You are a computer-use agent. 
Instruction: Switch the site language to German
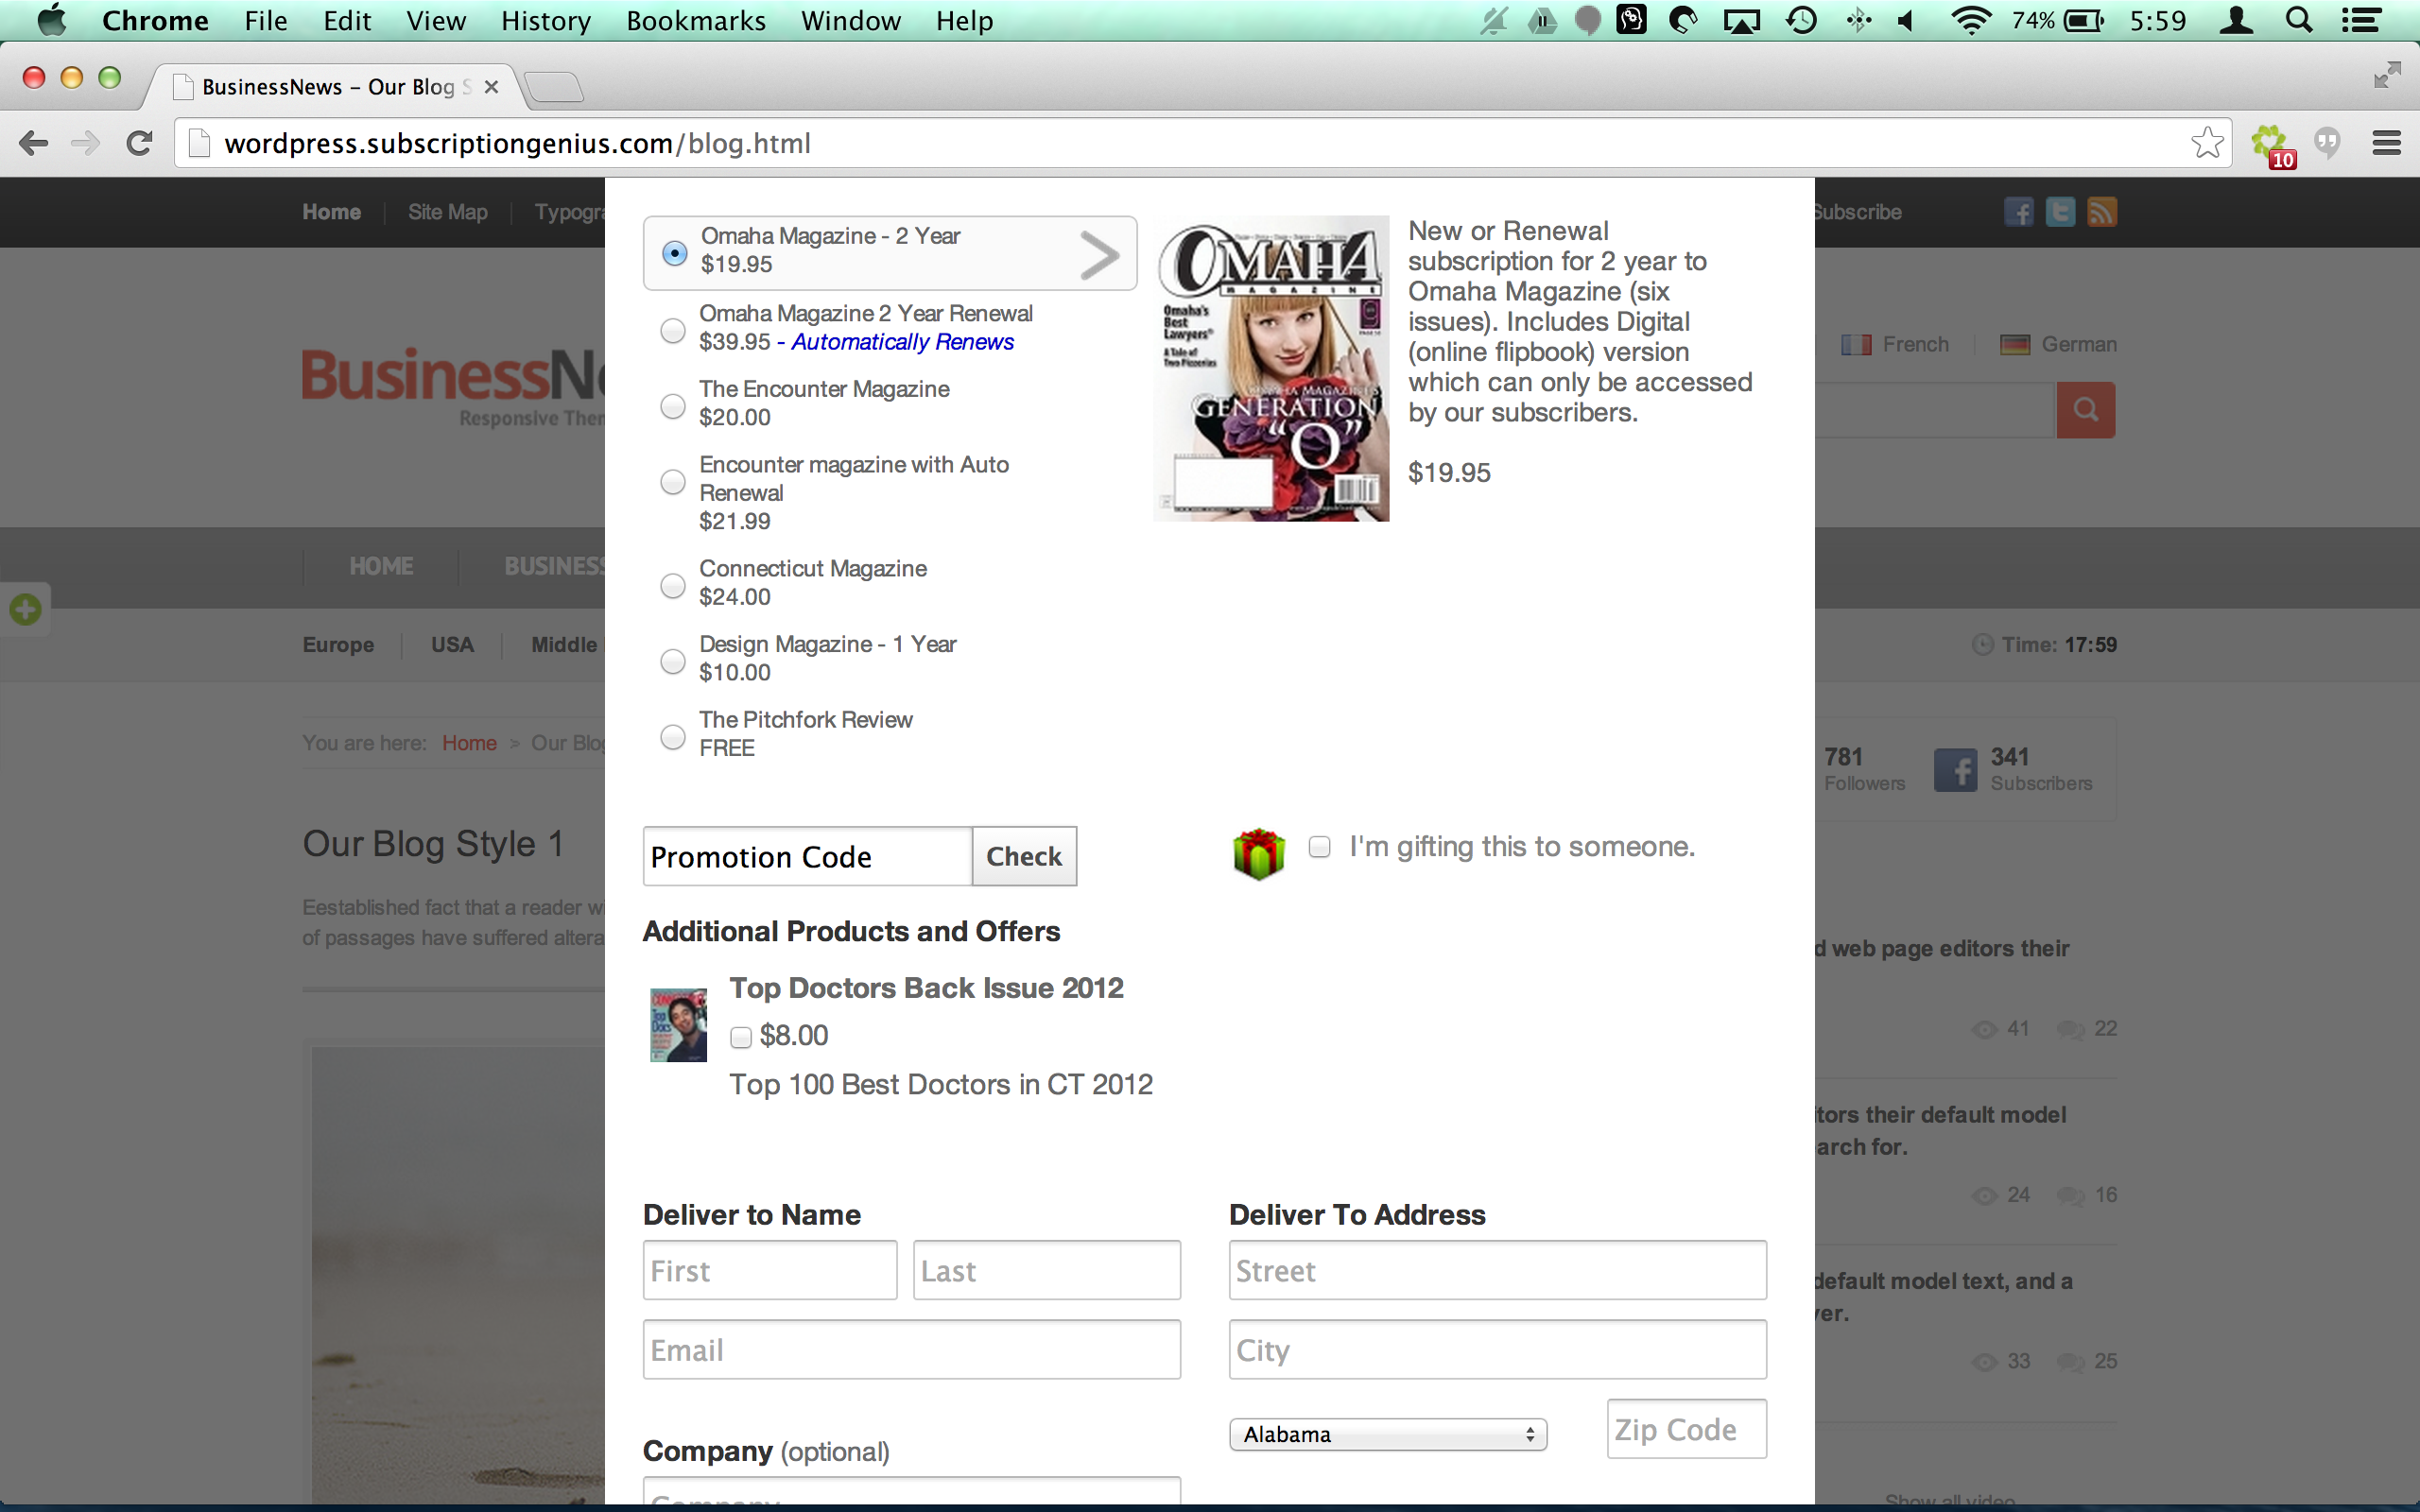pos(2058,344)
